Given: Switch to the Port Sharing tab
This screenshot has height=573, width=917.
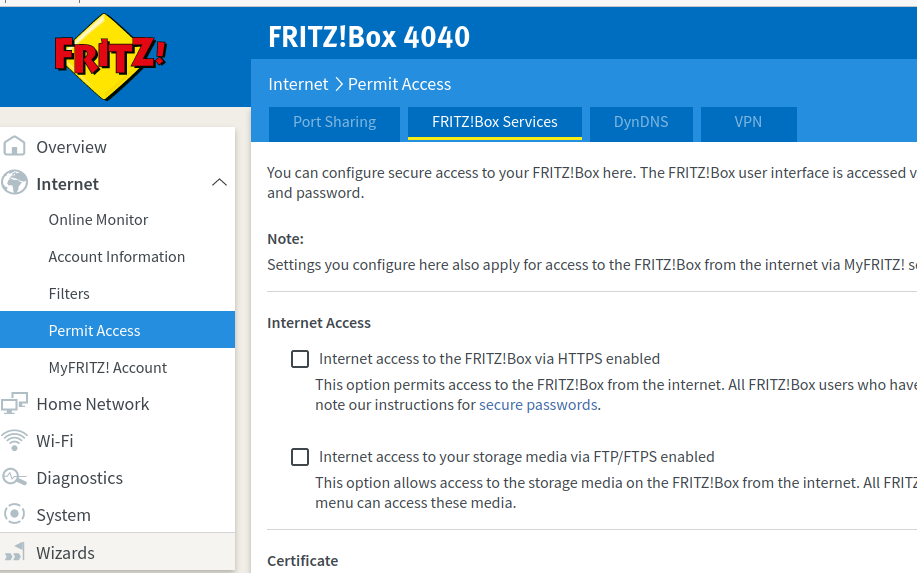Looking at the screenshot, I should [x=334, y=122].
